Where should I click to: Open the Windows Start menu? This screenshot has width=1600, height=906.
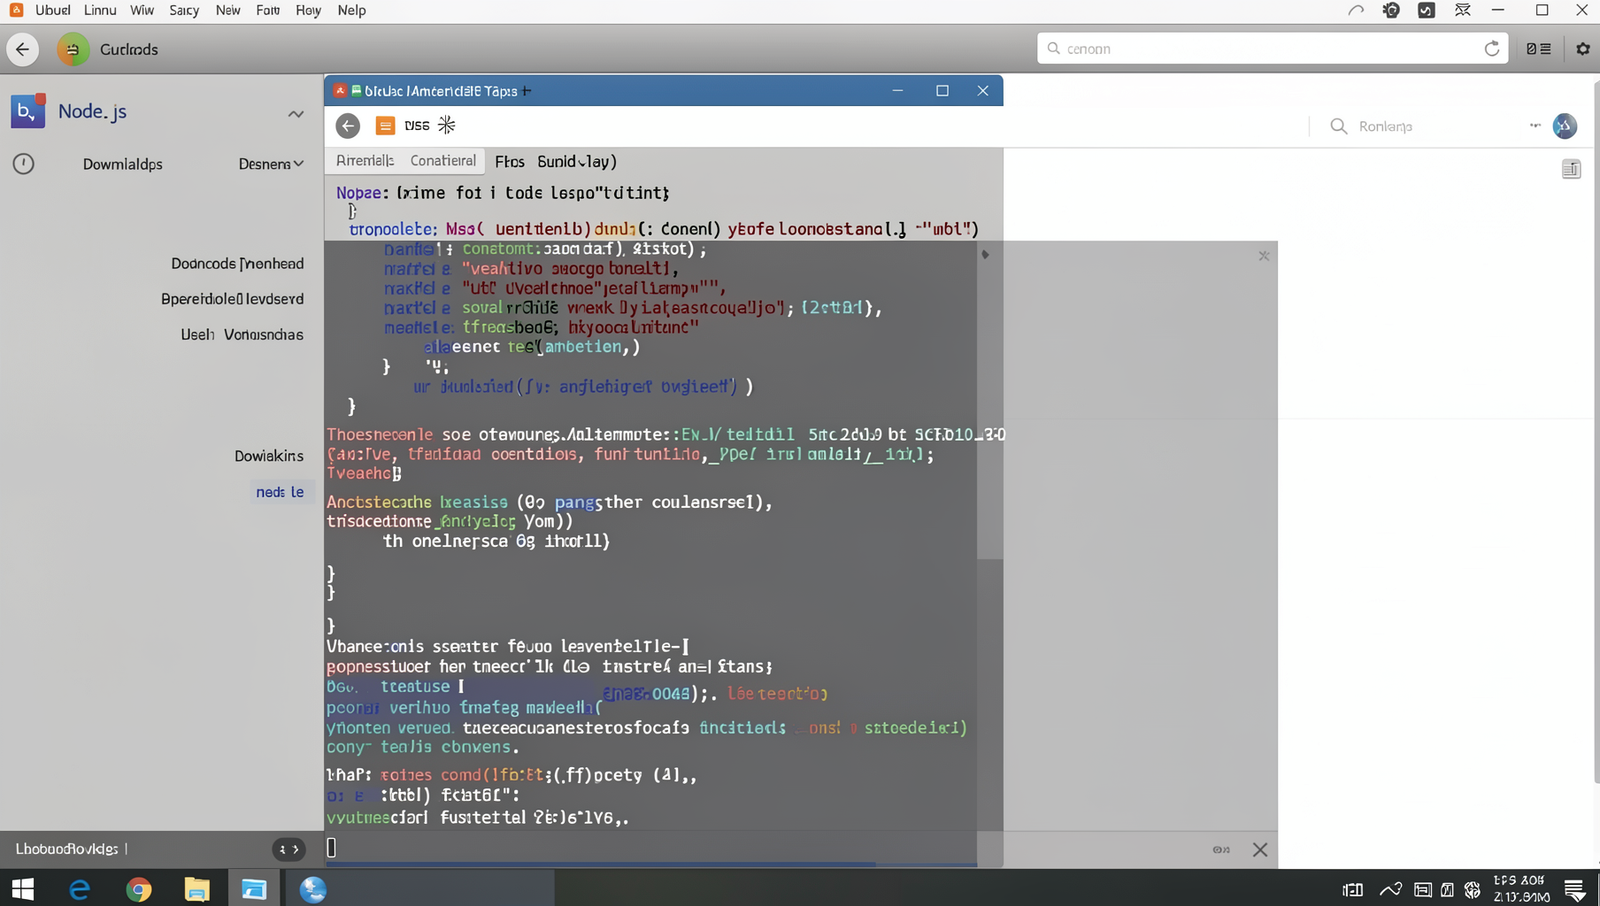(22, 889)
